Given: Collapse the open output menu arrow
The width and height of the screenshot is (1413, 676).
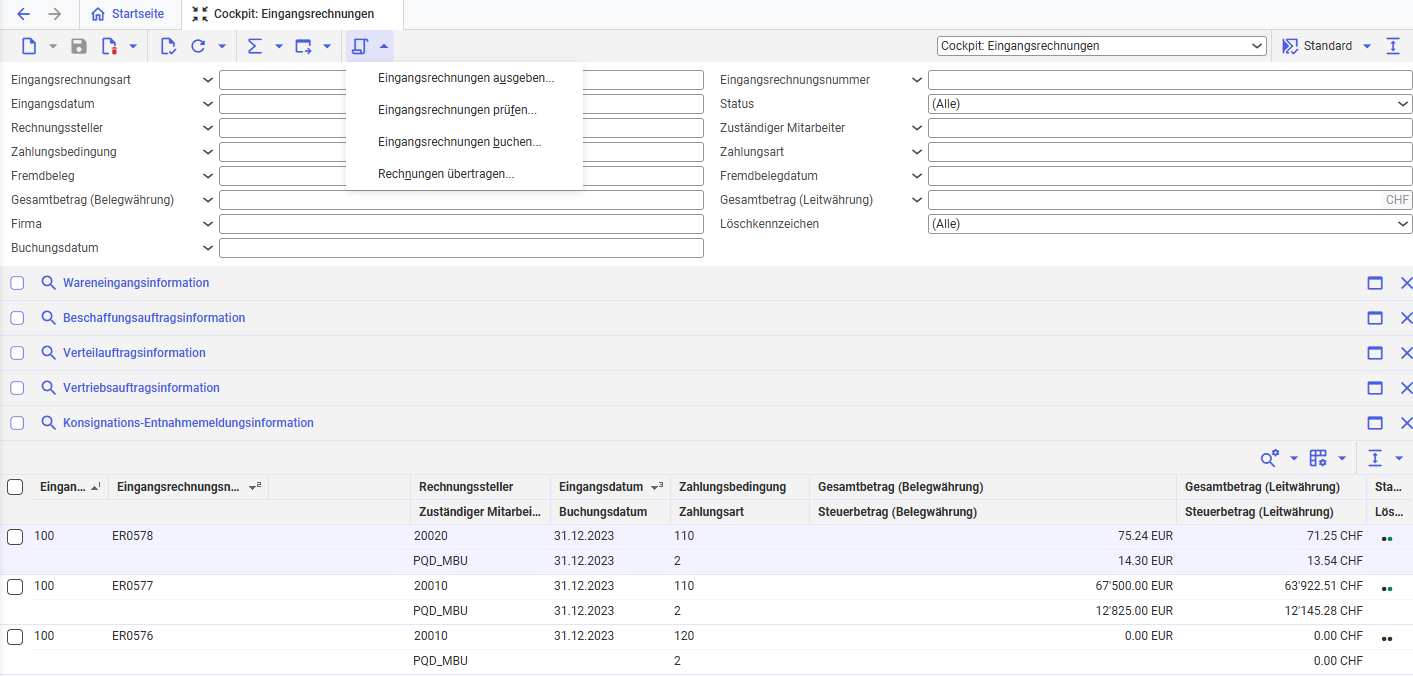Looking at the screenshot, I should 384,46.
